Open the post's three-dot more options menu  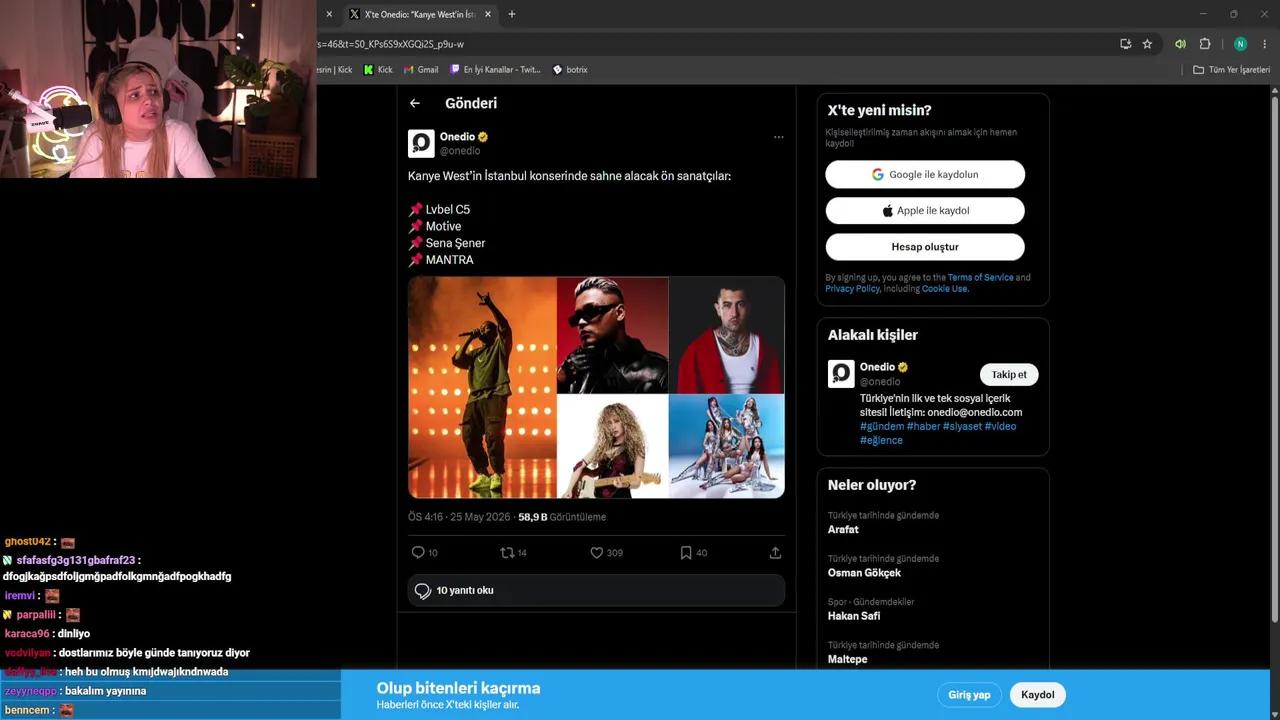coord(778,137)
